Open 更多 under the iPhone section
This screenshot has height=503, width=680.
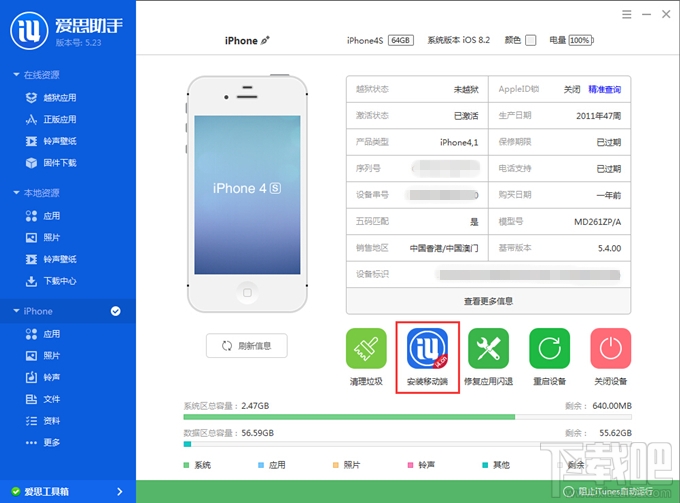(43, 442)
